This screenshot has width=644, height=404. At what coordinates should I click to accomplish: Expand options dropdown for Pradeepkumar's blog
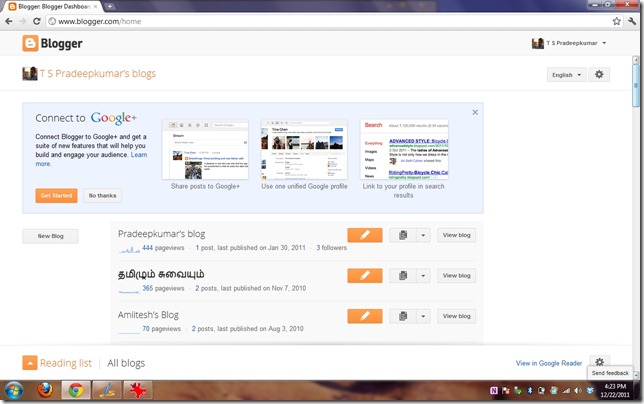423,235
